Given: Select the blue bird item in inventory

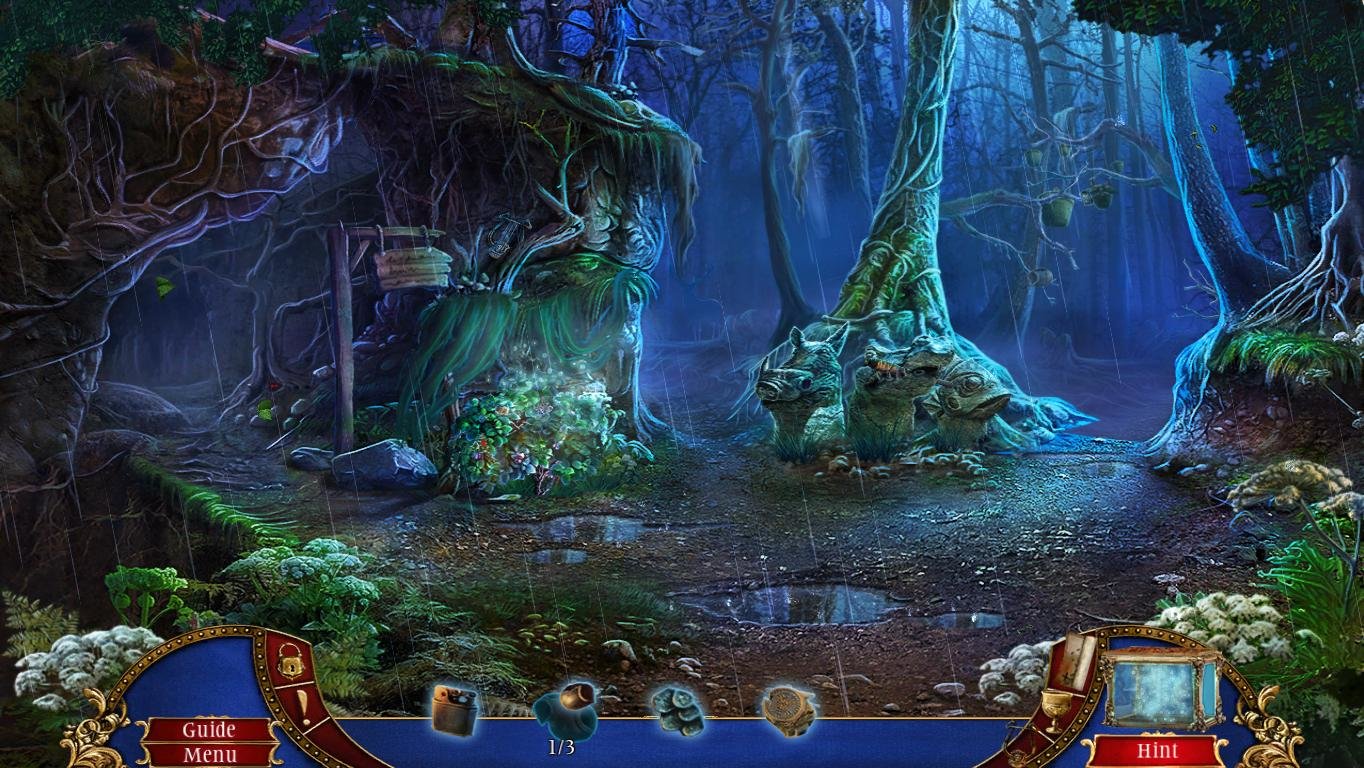Looking at the screenshot, I should [566, 710].
